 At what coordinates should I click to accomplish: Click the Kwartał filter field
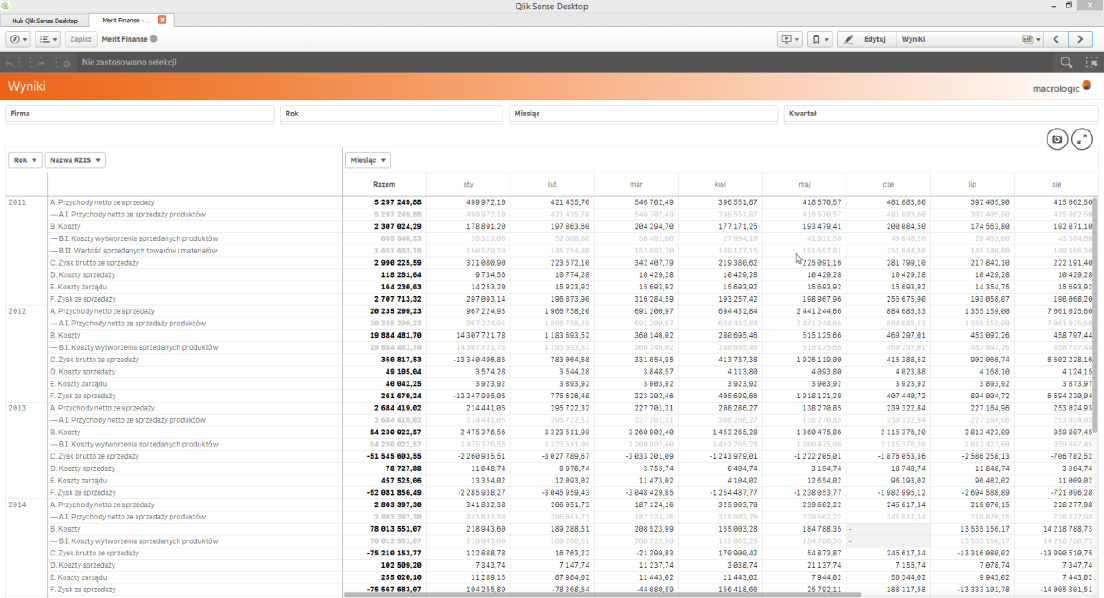[940, 114]
